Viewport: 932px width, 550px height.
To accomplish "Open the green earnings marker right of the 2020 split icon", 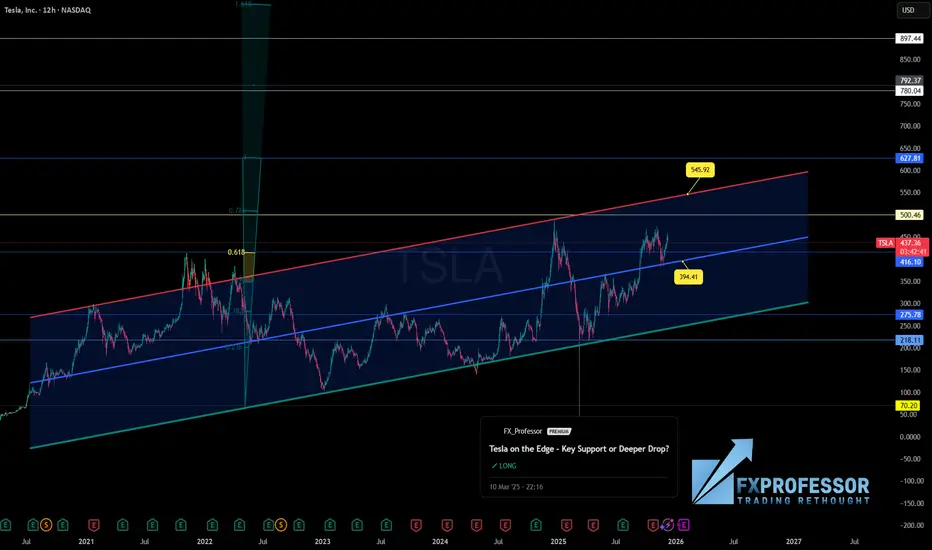I will click(62, 524).
